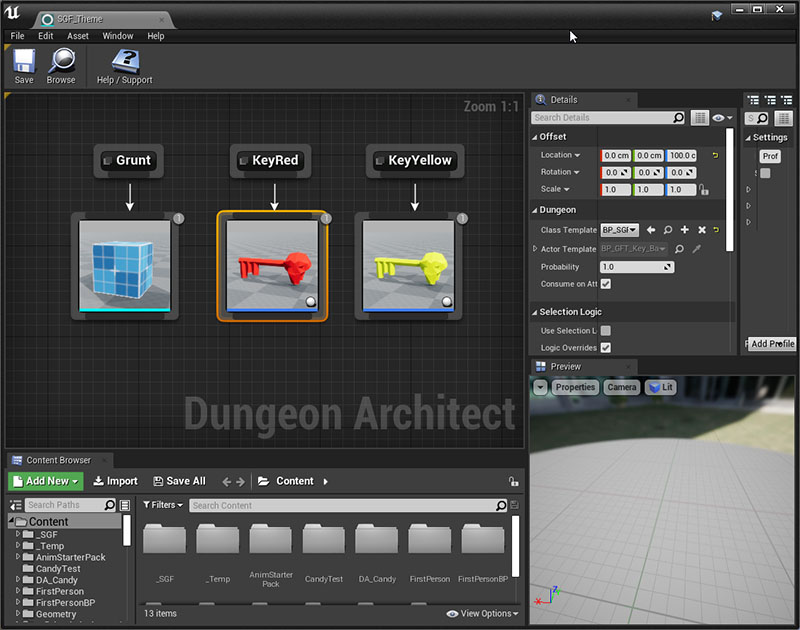
Task: Browse to Class Template asset using the magnifier
Action: coord(668,230)
